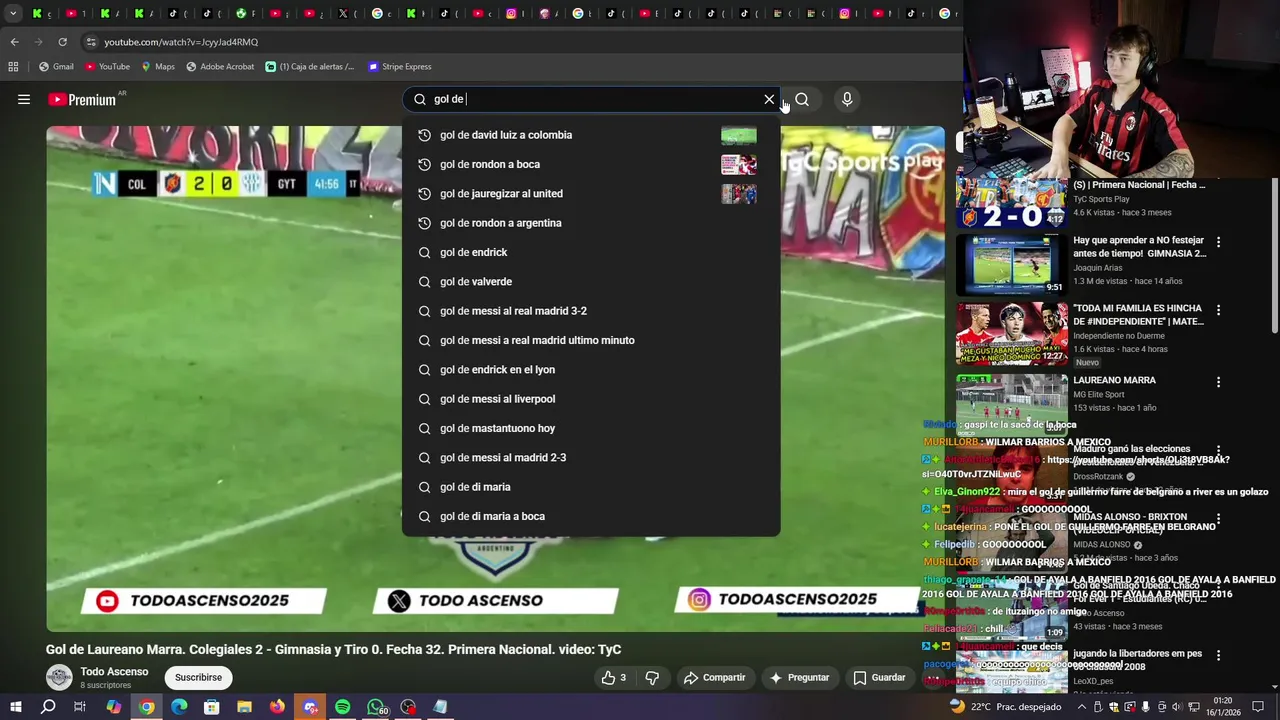Click the magnifier search submit button
This screenshot has width=1280, height=720.
click(802, 99)
